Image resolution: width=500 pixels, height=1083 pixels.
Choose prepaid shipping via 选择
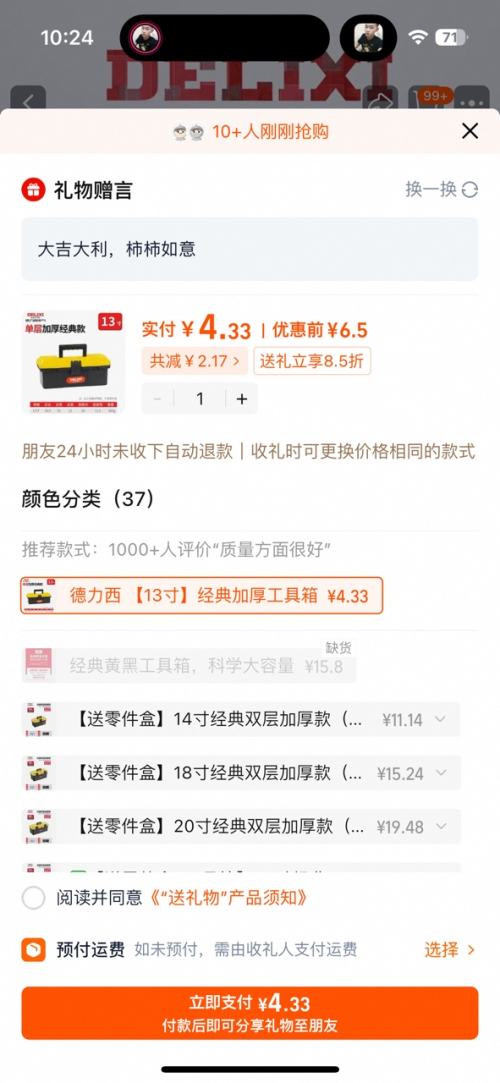[x=450, y=950]
